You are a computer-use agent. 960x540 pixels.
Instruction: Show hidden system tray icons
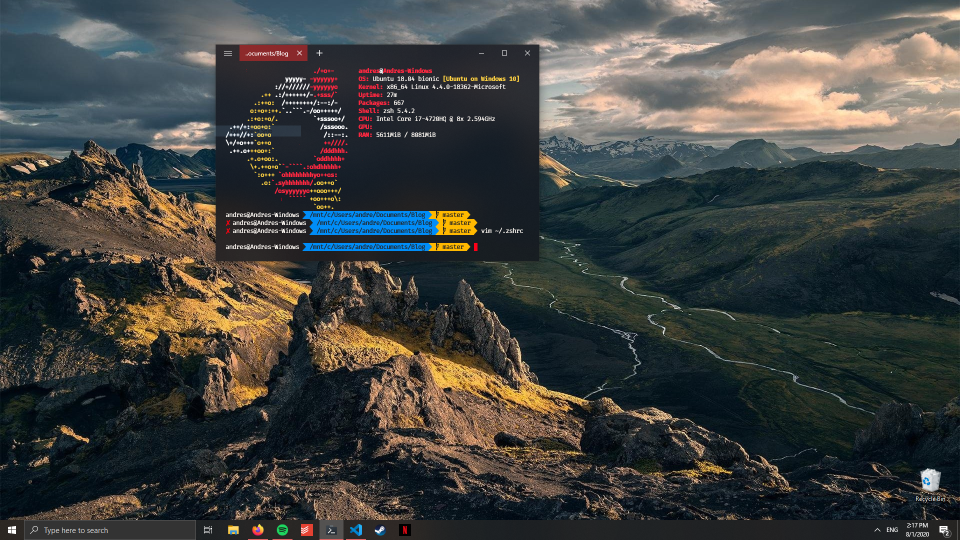[x=877, y=530]
